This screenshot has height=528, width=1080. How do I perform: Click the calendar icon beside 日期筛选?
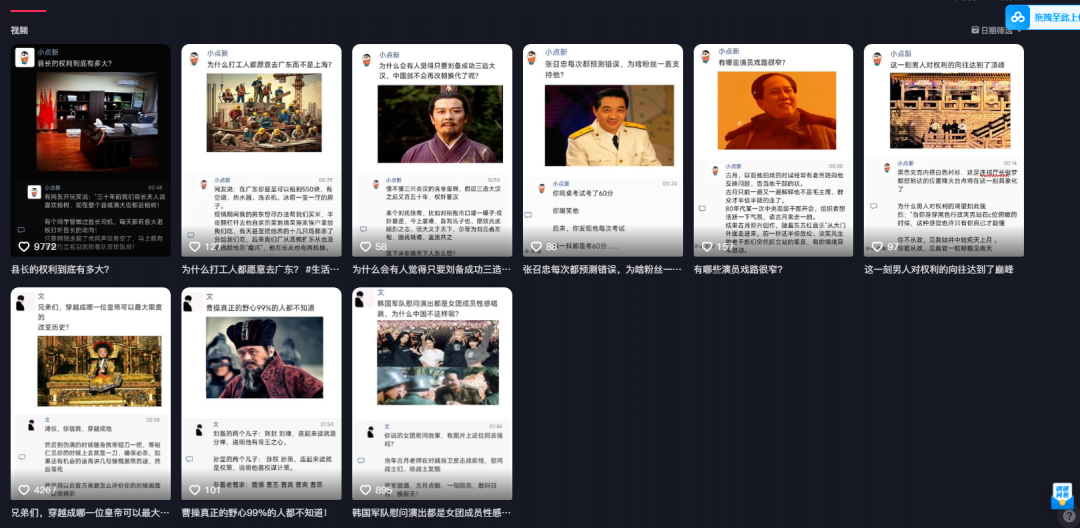click(x=975, y=30)
